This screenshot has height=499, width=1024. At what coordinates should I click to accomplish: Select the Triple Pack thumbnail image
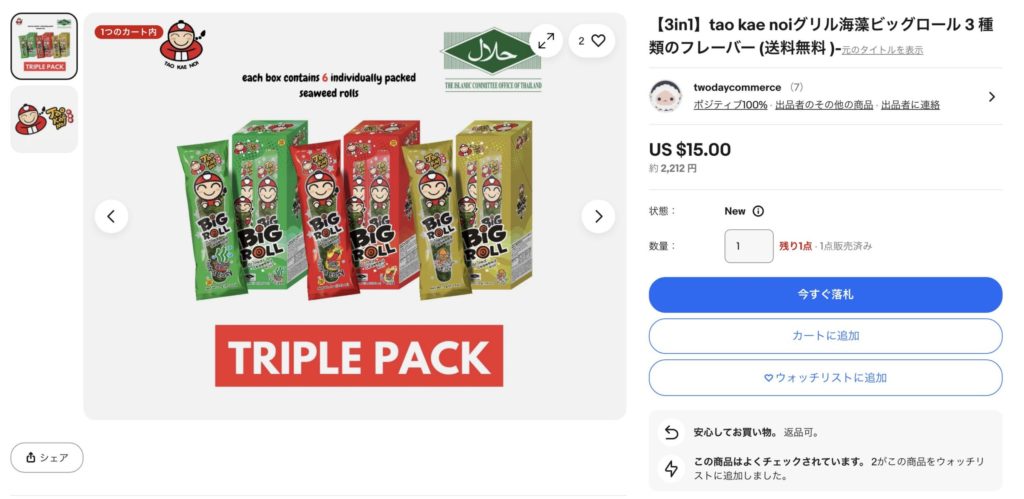pyautogui.click(x=44, y=46)
